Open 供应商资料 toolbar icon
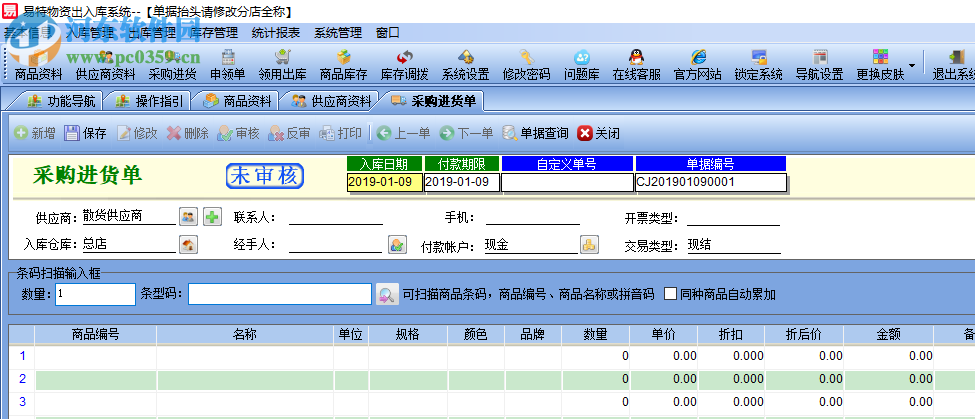 coord(105,65)
